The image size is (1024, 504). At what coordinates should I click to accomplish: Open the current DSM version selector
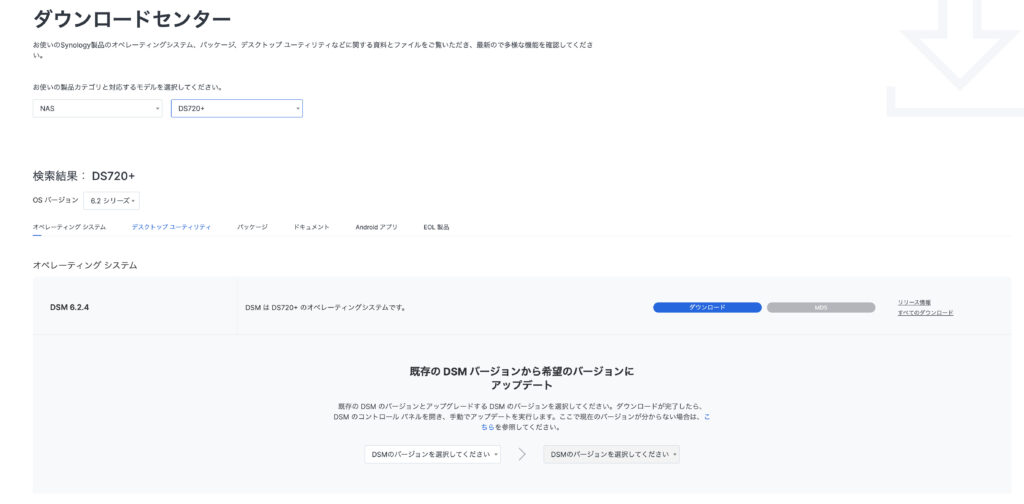tap(432, 454)
